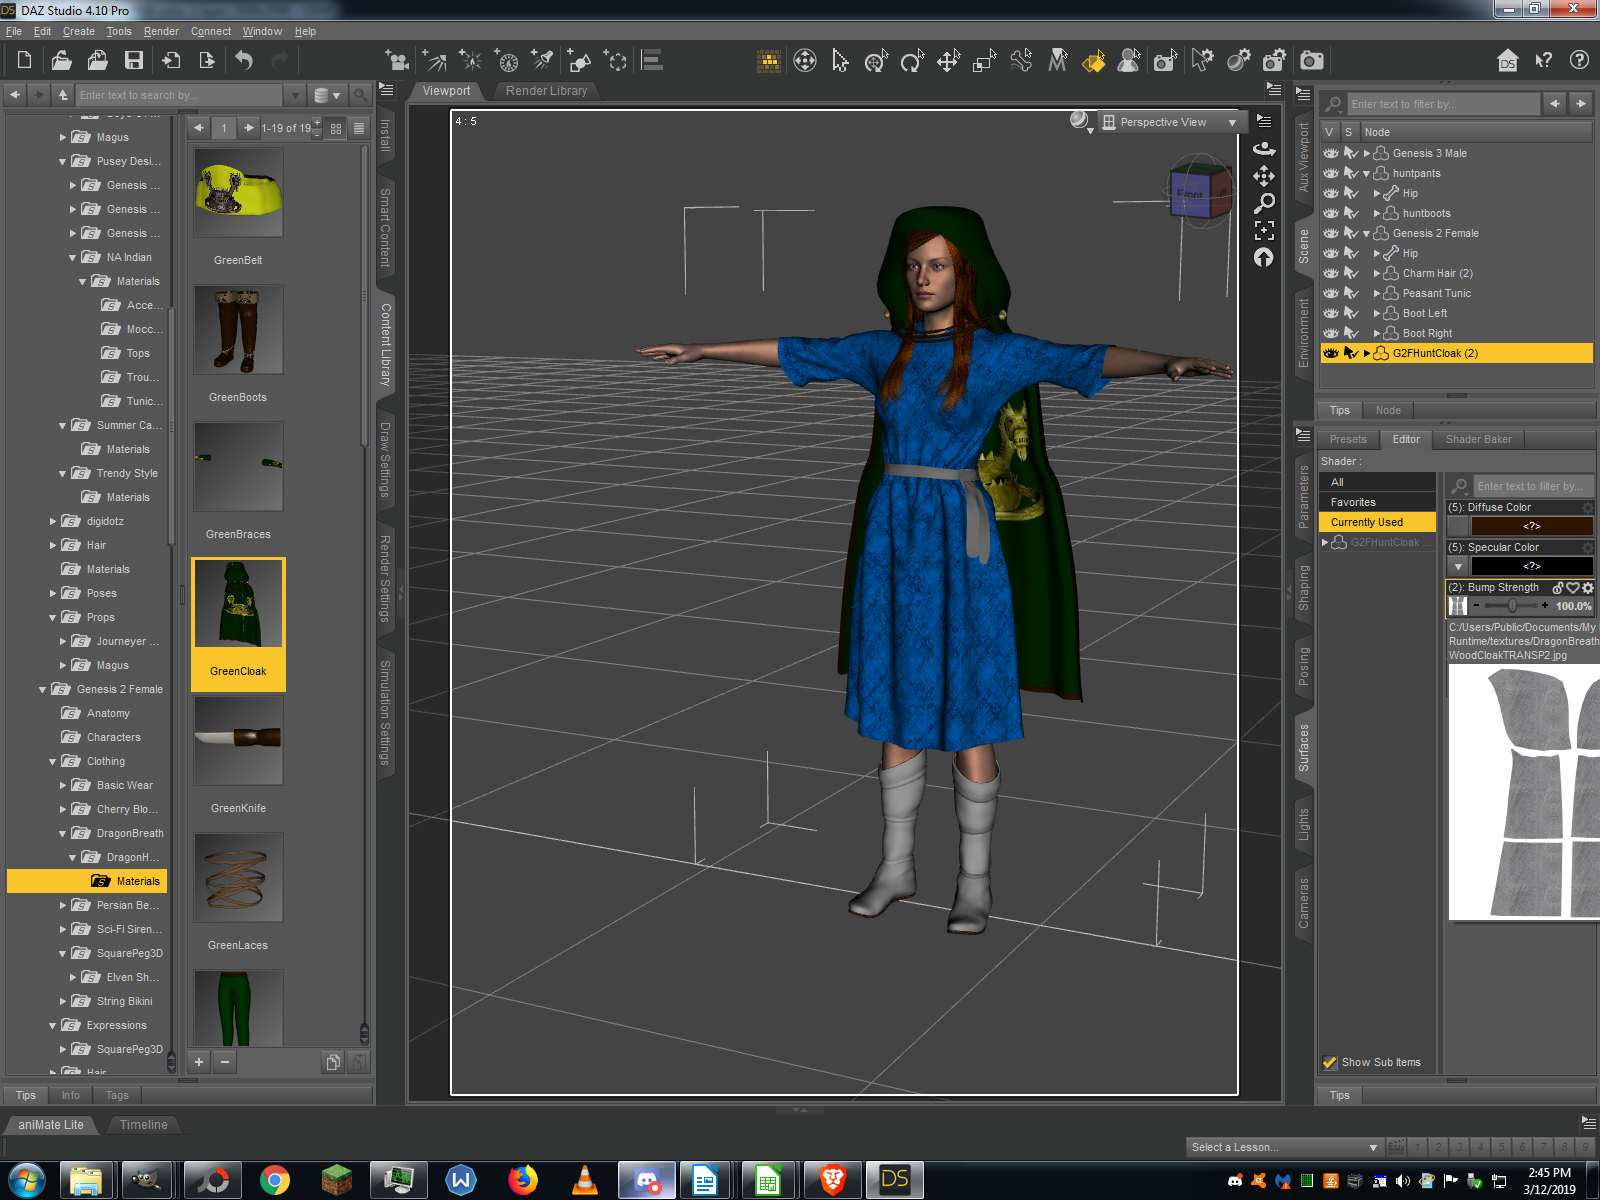The height and width of the screenshot is (1200, 1600).
Task: Select the Favorites shader filter
Action: coord(1377,502)
